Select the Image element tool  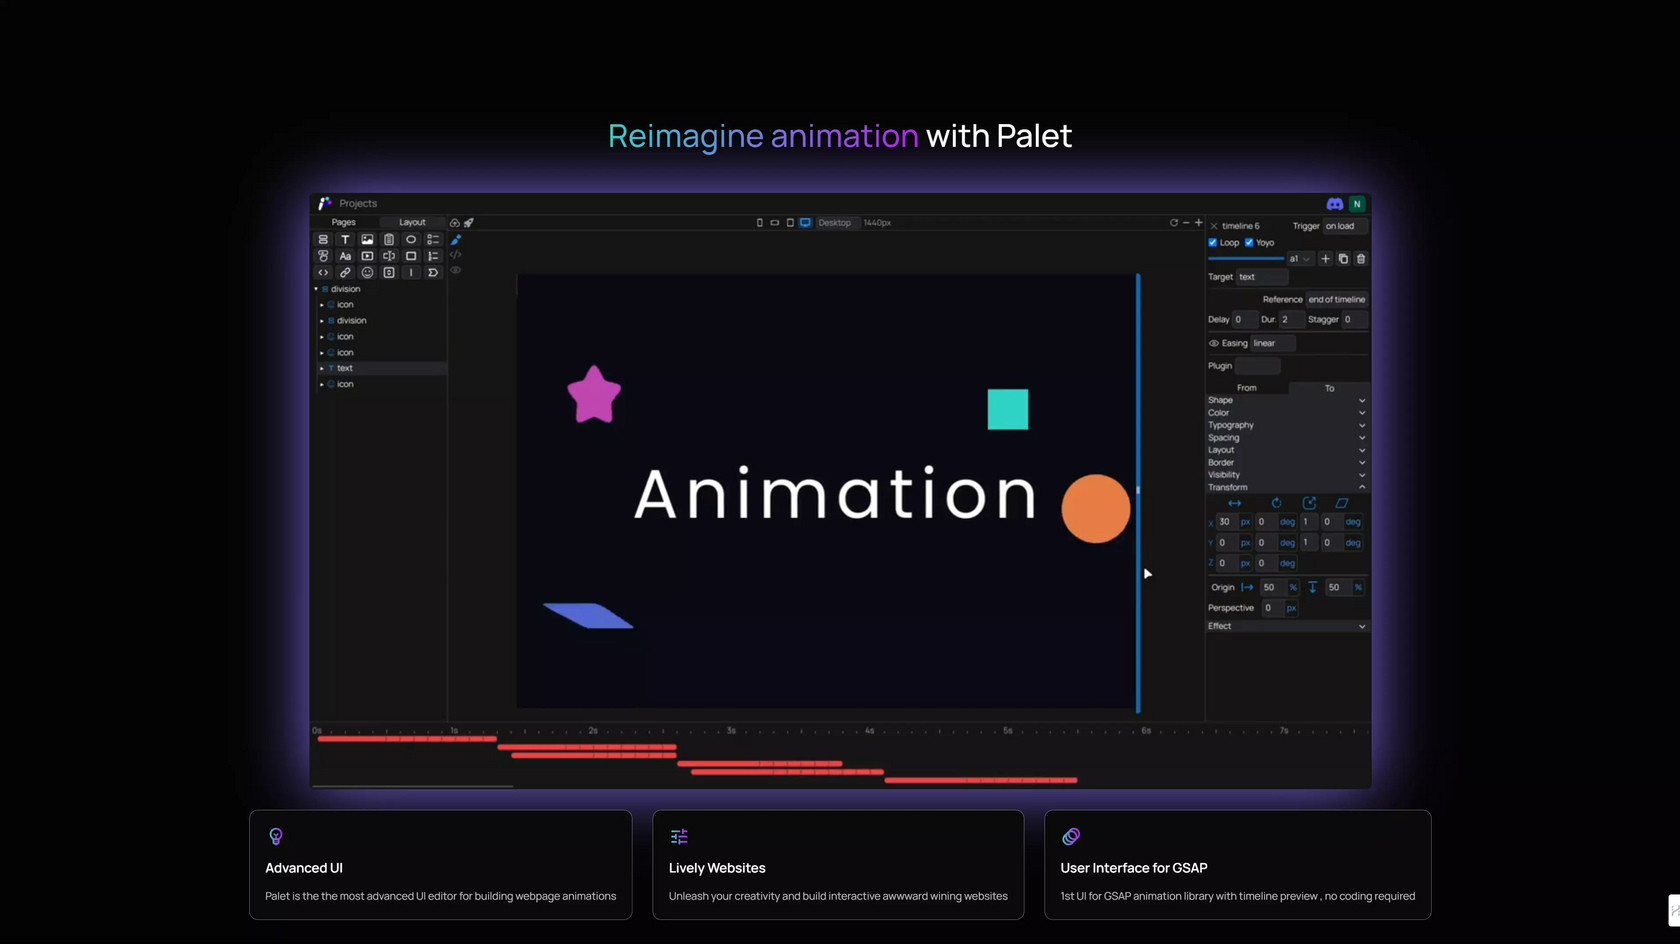367,240
